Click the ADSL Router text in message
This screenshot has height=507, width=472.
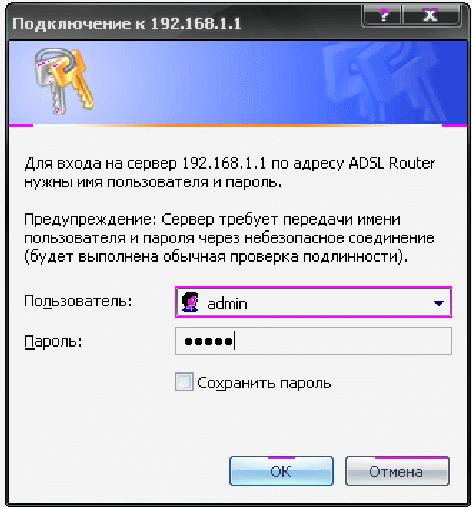coord(392,163)
